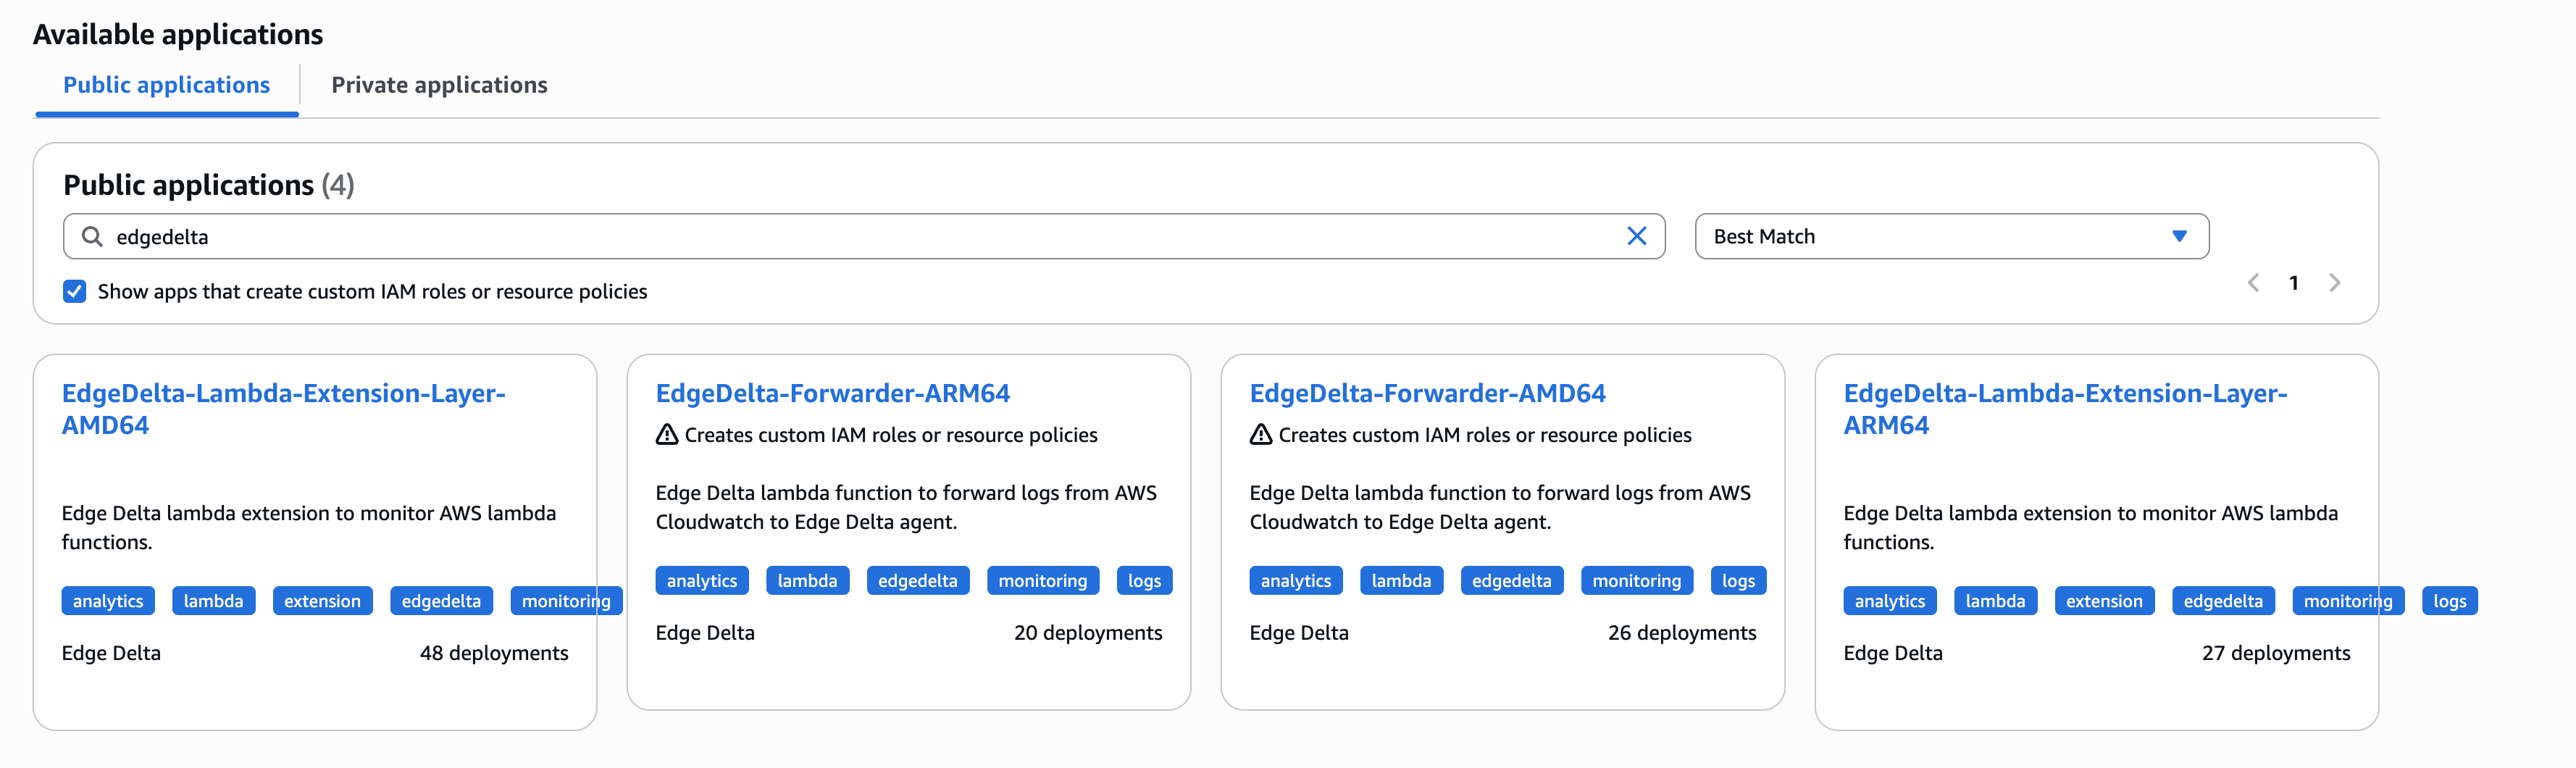Clear the edgedelta search text
The image size is (2576, 768).
click(x=1636, y=236)
